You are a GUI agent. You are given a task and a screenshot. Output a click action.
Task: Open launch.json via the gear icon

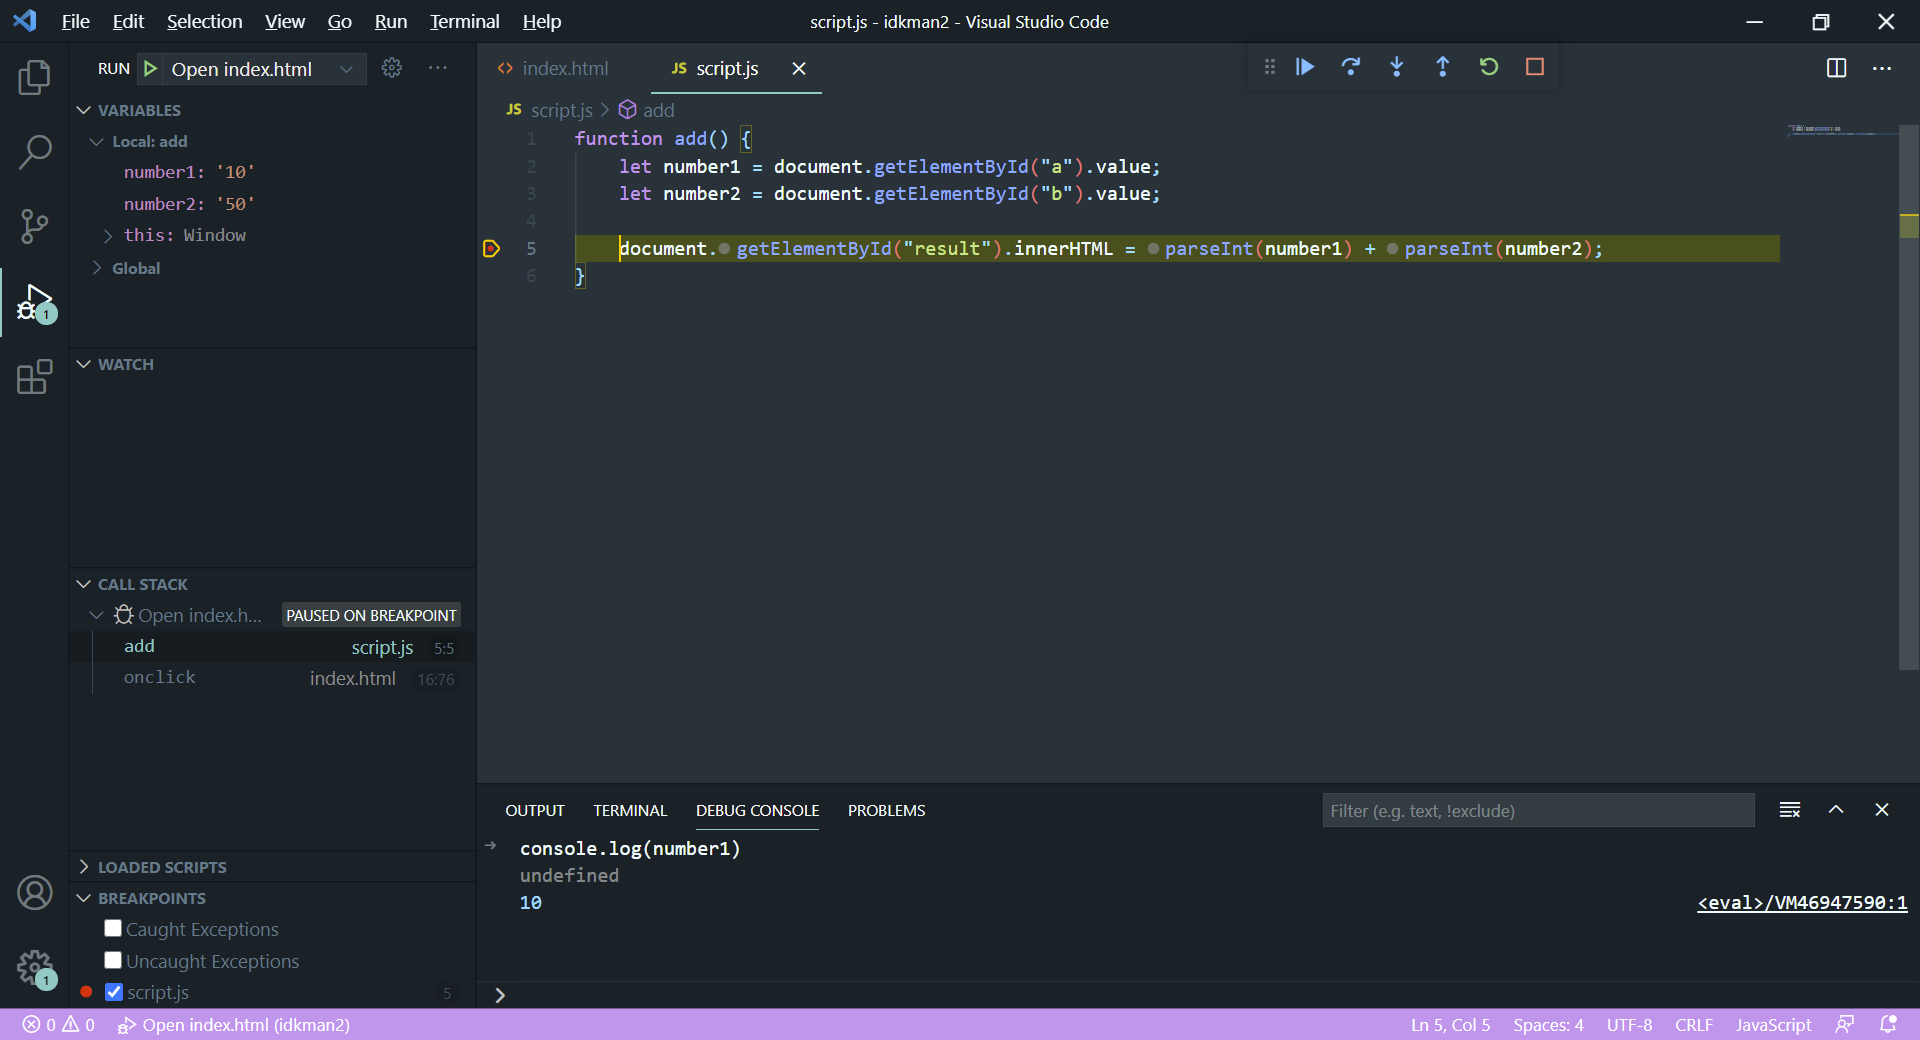(x=392, y=68)
